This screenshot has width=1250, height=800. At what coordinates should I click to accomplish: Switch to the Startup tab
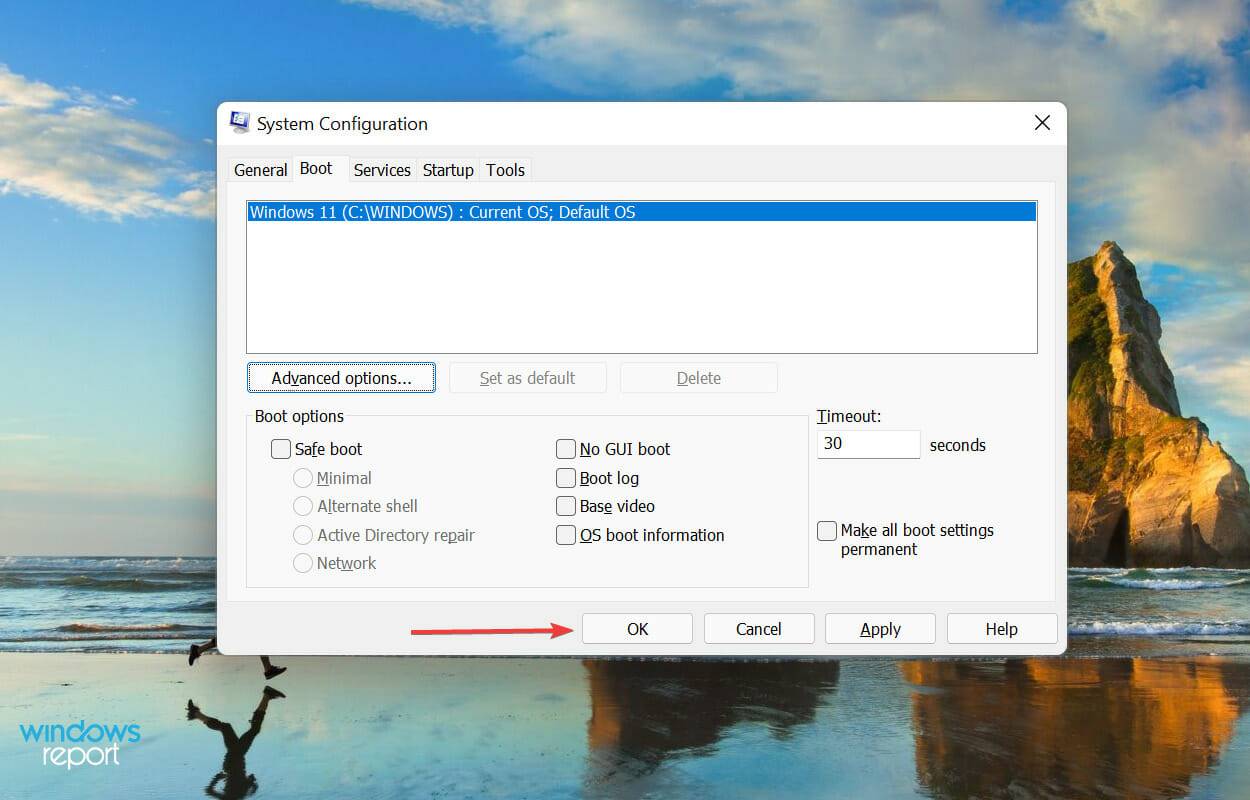(x=447, y=170)
